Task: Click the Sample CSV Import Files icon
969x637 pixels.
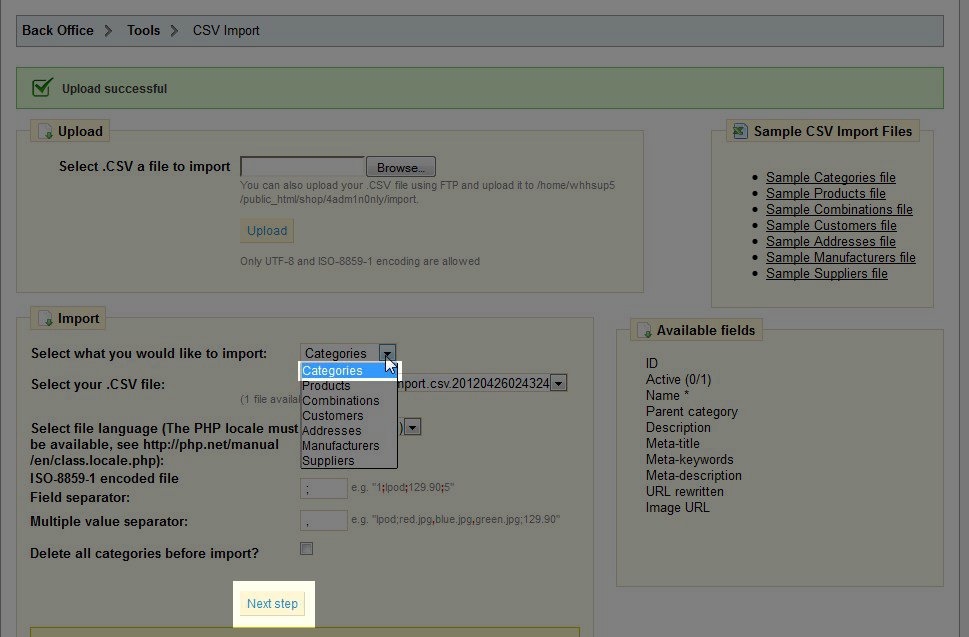Action: (740, 131)
